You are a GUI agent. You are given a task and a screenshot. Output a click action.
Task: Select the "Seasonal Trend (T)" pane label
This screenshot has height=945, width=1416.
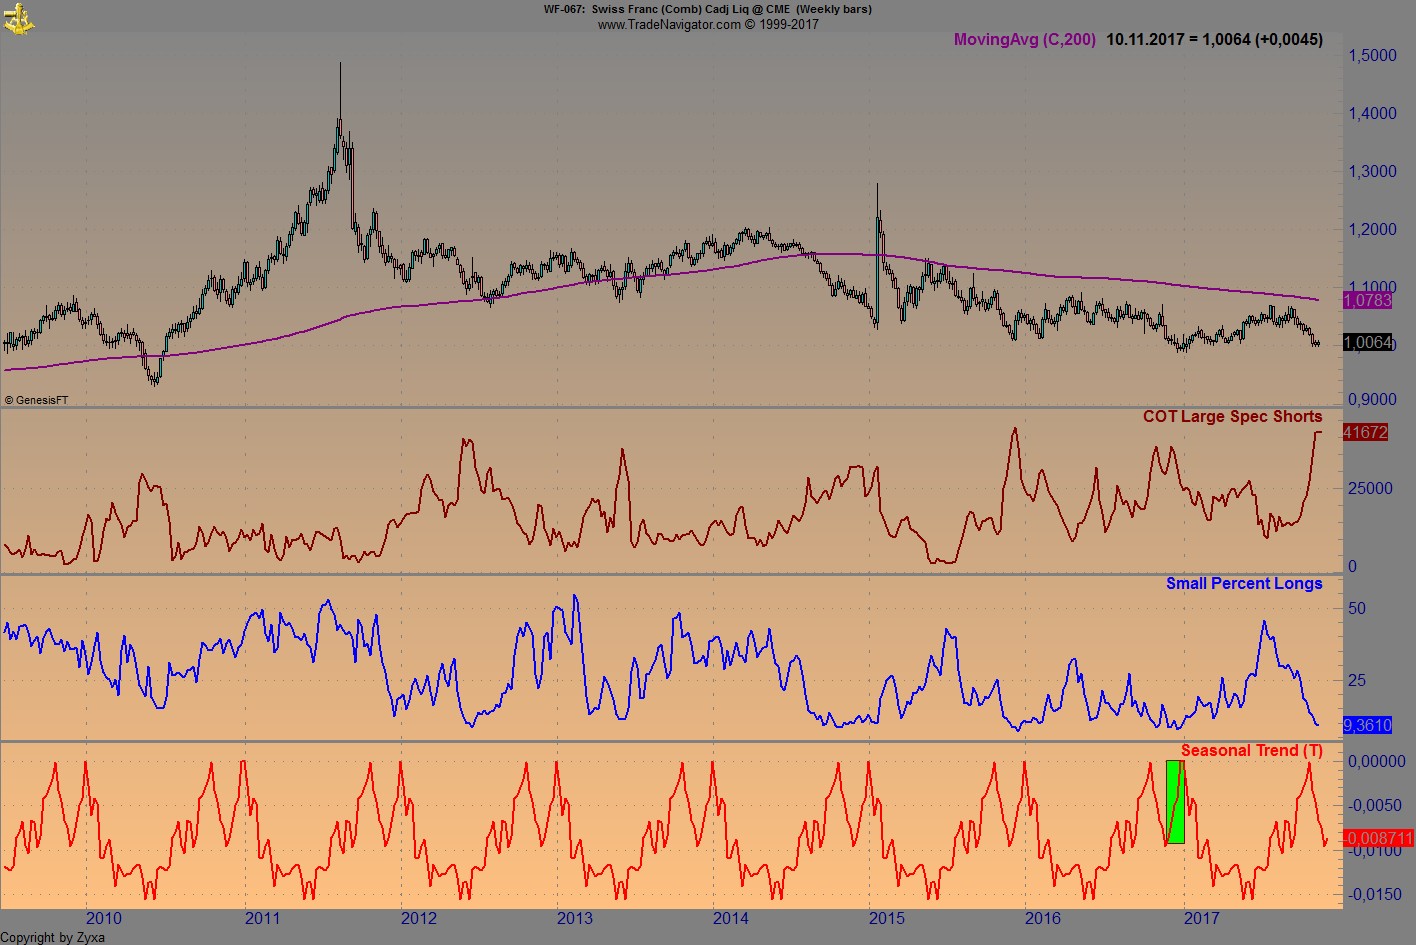click(x=1252, y=751)
